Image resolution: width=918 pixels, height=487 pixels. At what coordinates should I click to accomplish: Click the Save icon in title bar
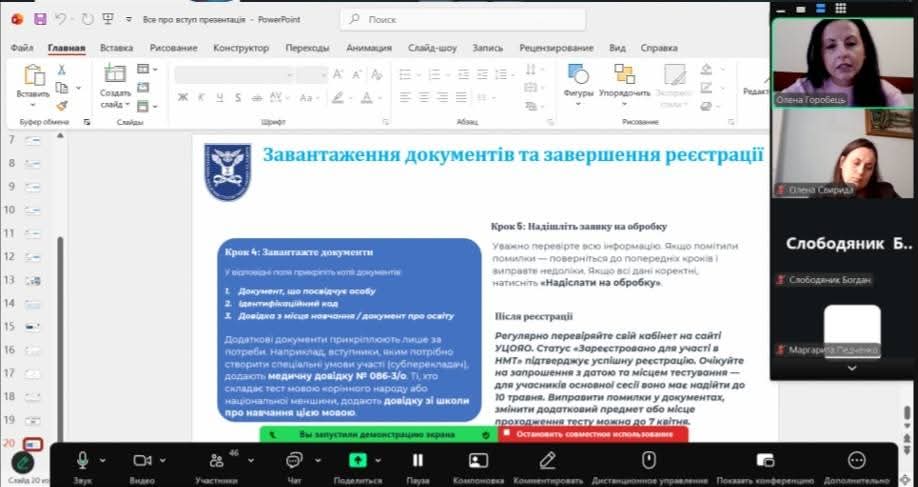pos(40,19)
